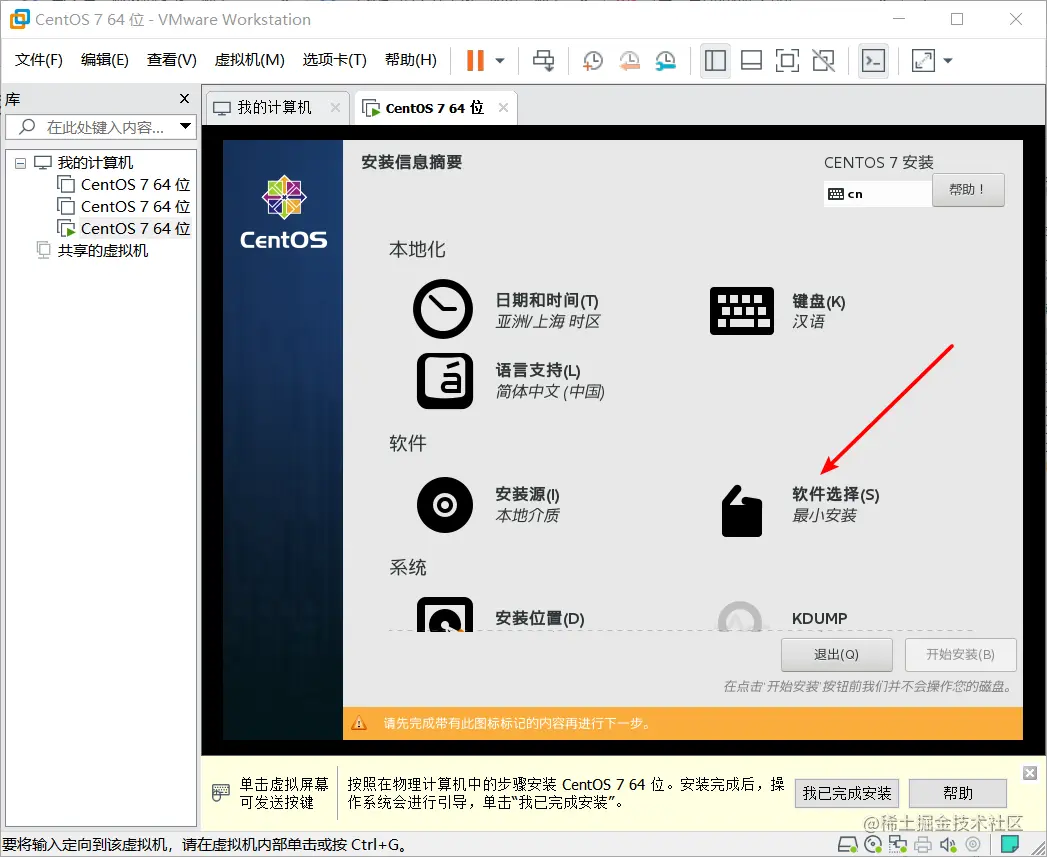Screen dimensions: 1047x857
Task: Click the network adapter status icon
Action: click(897, 845)
